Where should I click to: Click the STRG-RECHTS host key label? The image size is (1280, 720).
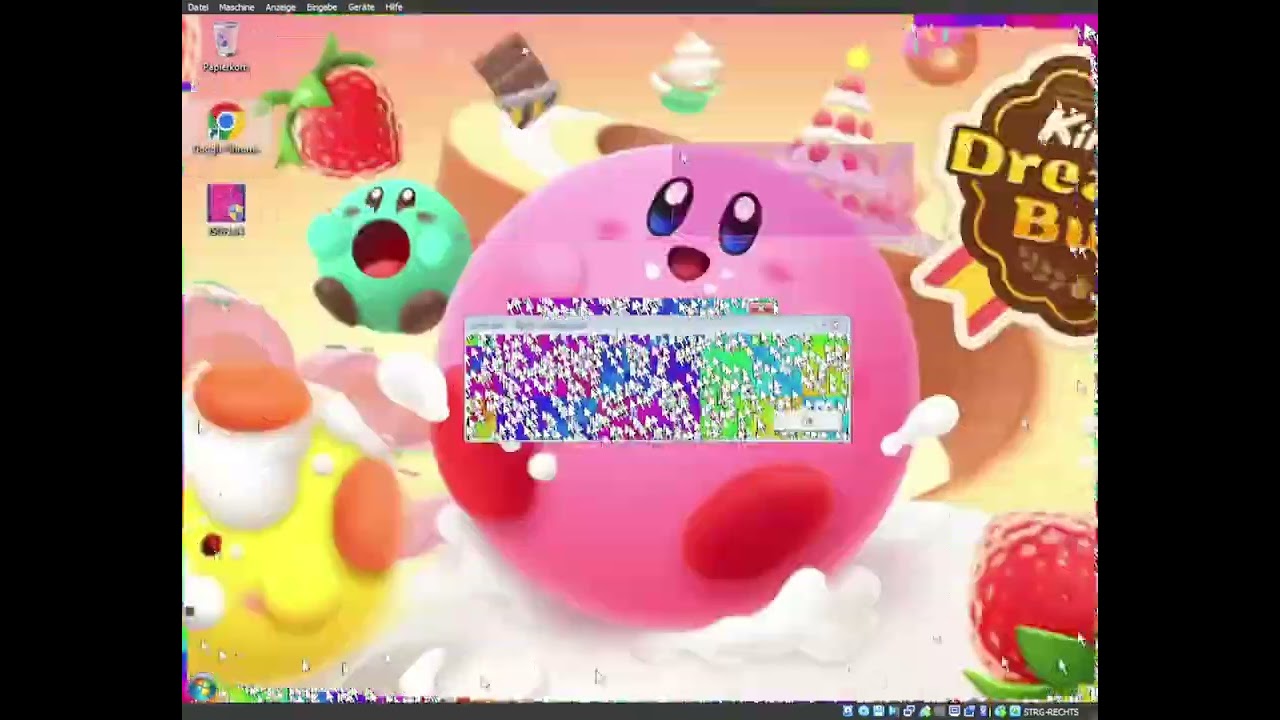(1051, 712)
